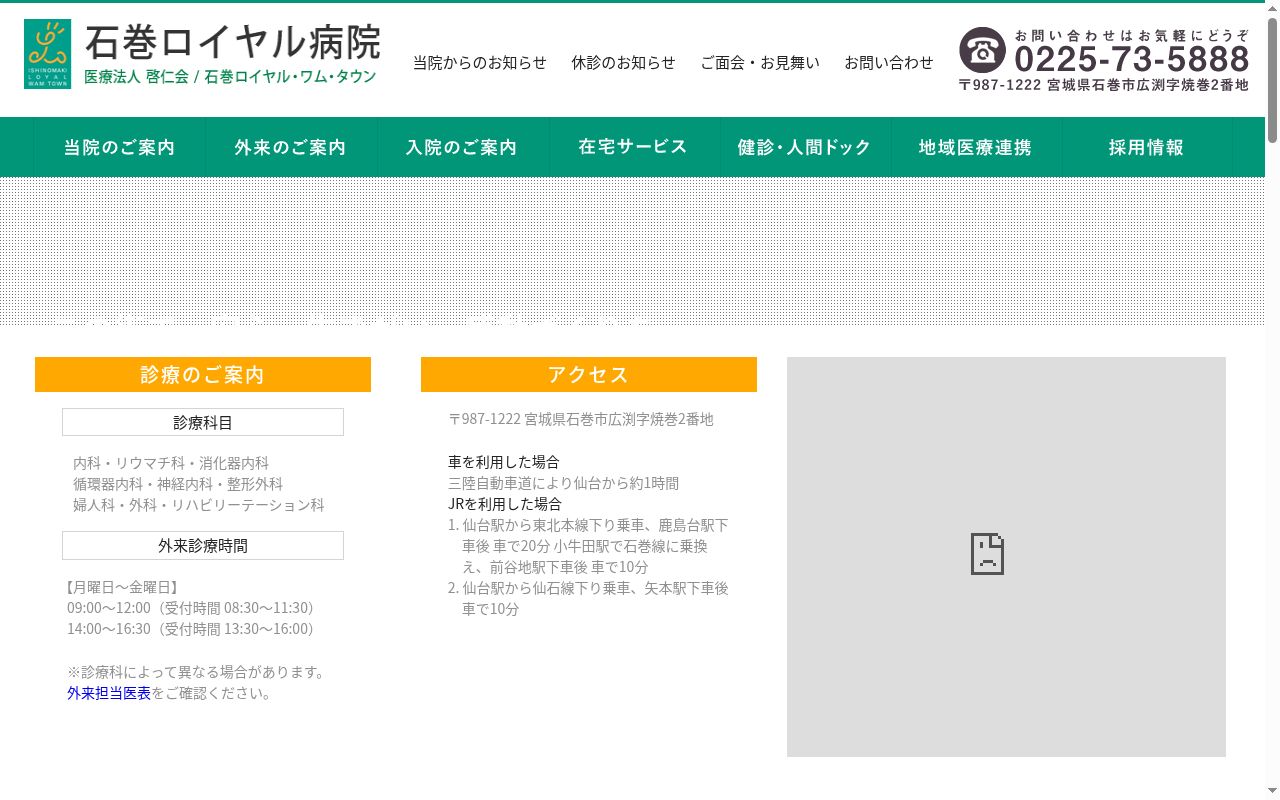Open the 当院のご案内 menu
This screenshot has height=800, width=1280.
pos(120,147)
